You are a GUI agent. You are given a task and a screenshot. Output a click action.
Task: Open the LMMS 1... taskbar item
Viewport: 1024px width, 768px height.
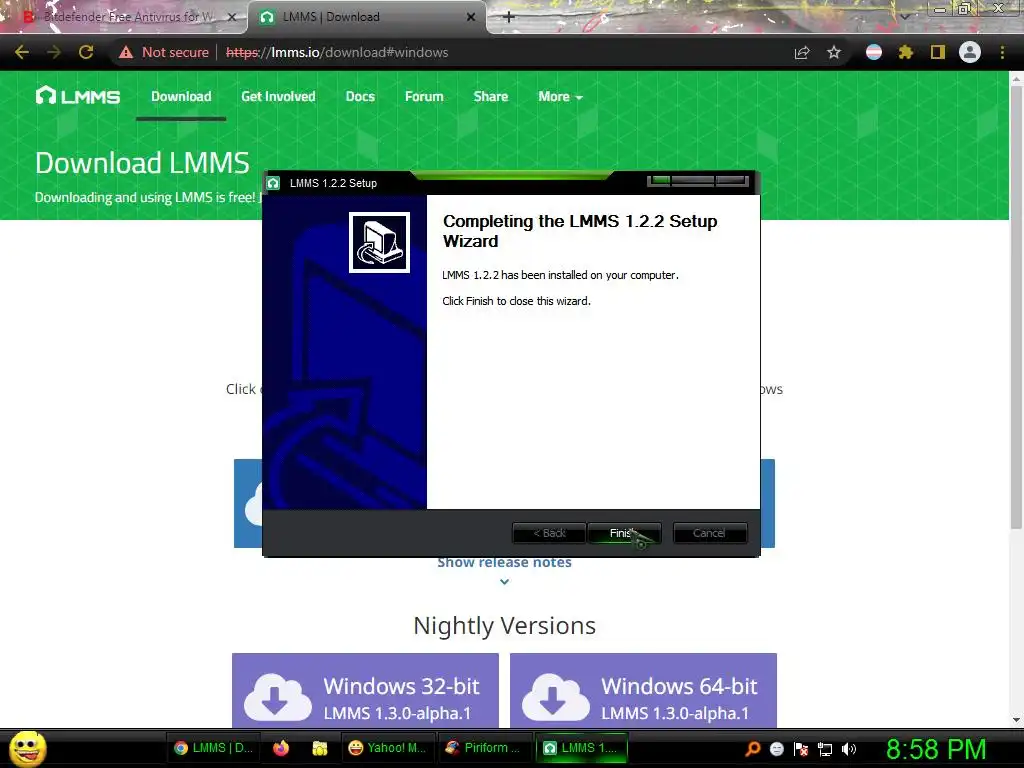click(581, 748)
